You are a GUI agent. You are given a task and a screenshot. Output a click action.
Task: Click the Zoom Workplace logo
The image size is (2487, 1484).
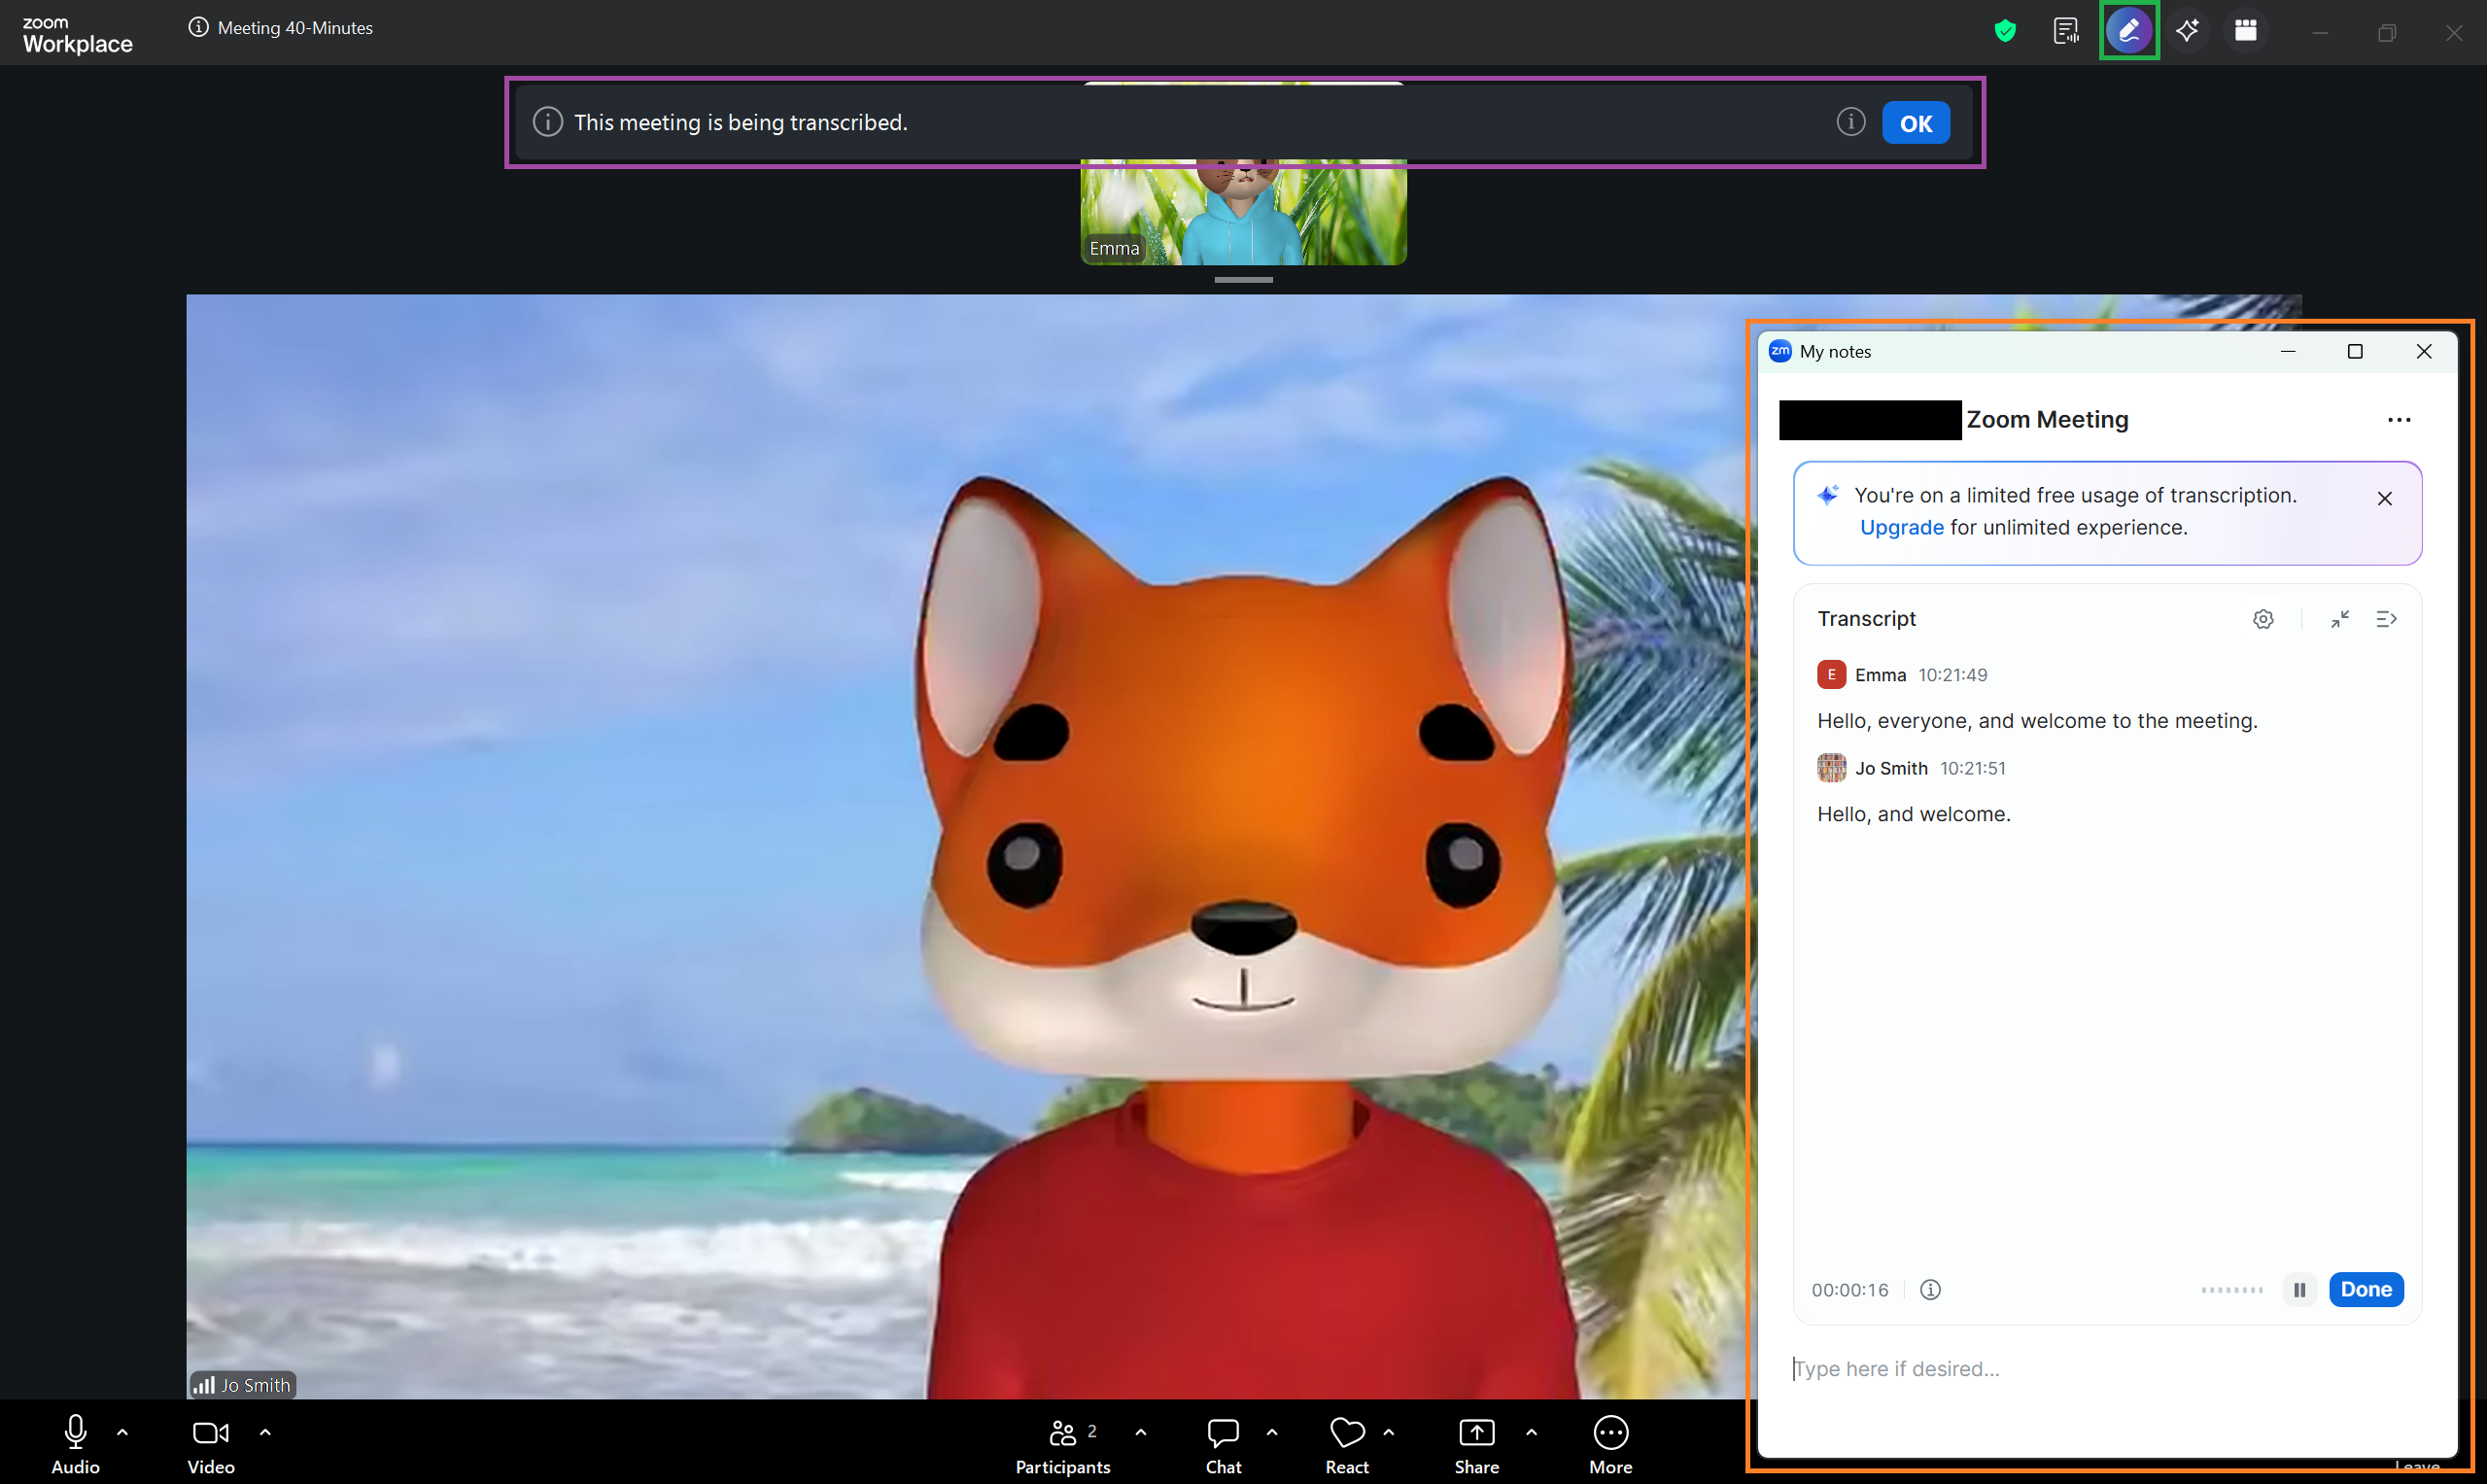pos(77,35)
